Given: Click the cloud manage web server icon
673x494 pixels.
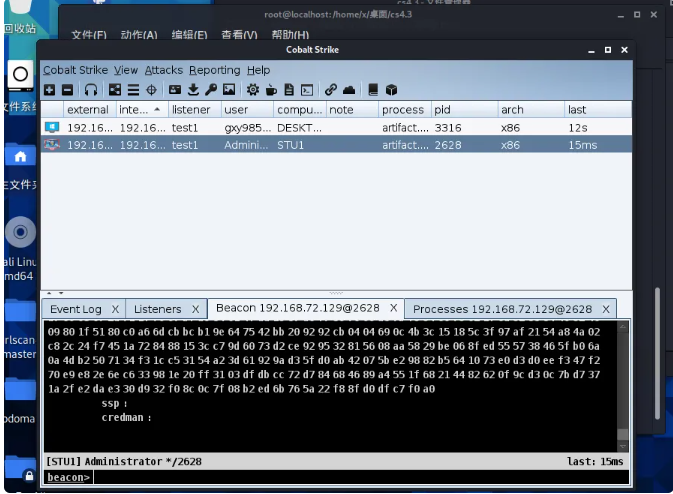Looking at the screenshot, I should 349,90.
